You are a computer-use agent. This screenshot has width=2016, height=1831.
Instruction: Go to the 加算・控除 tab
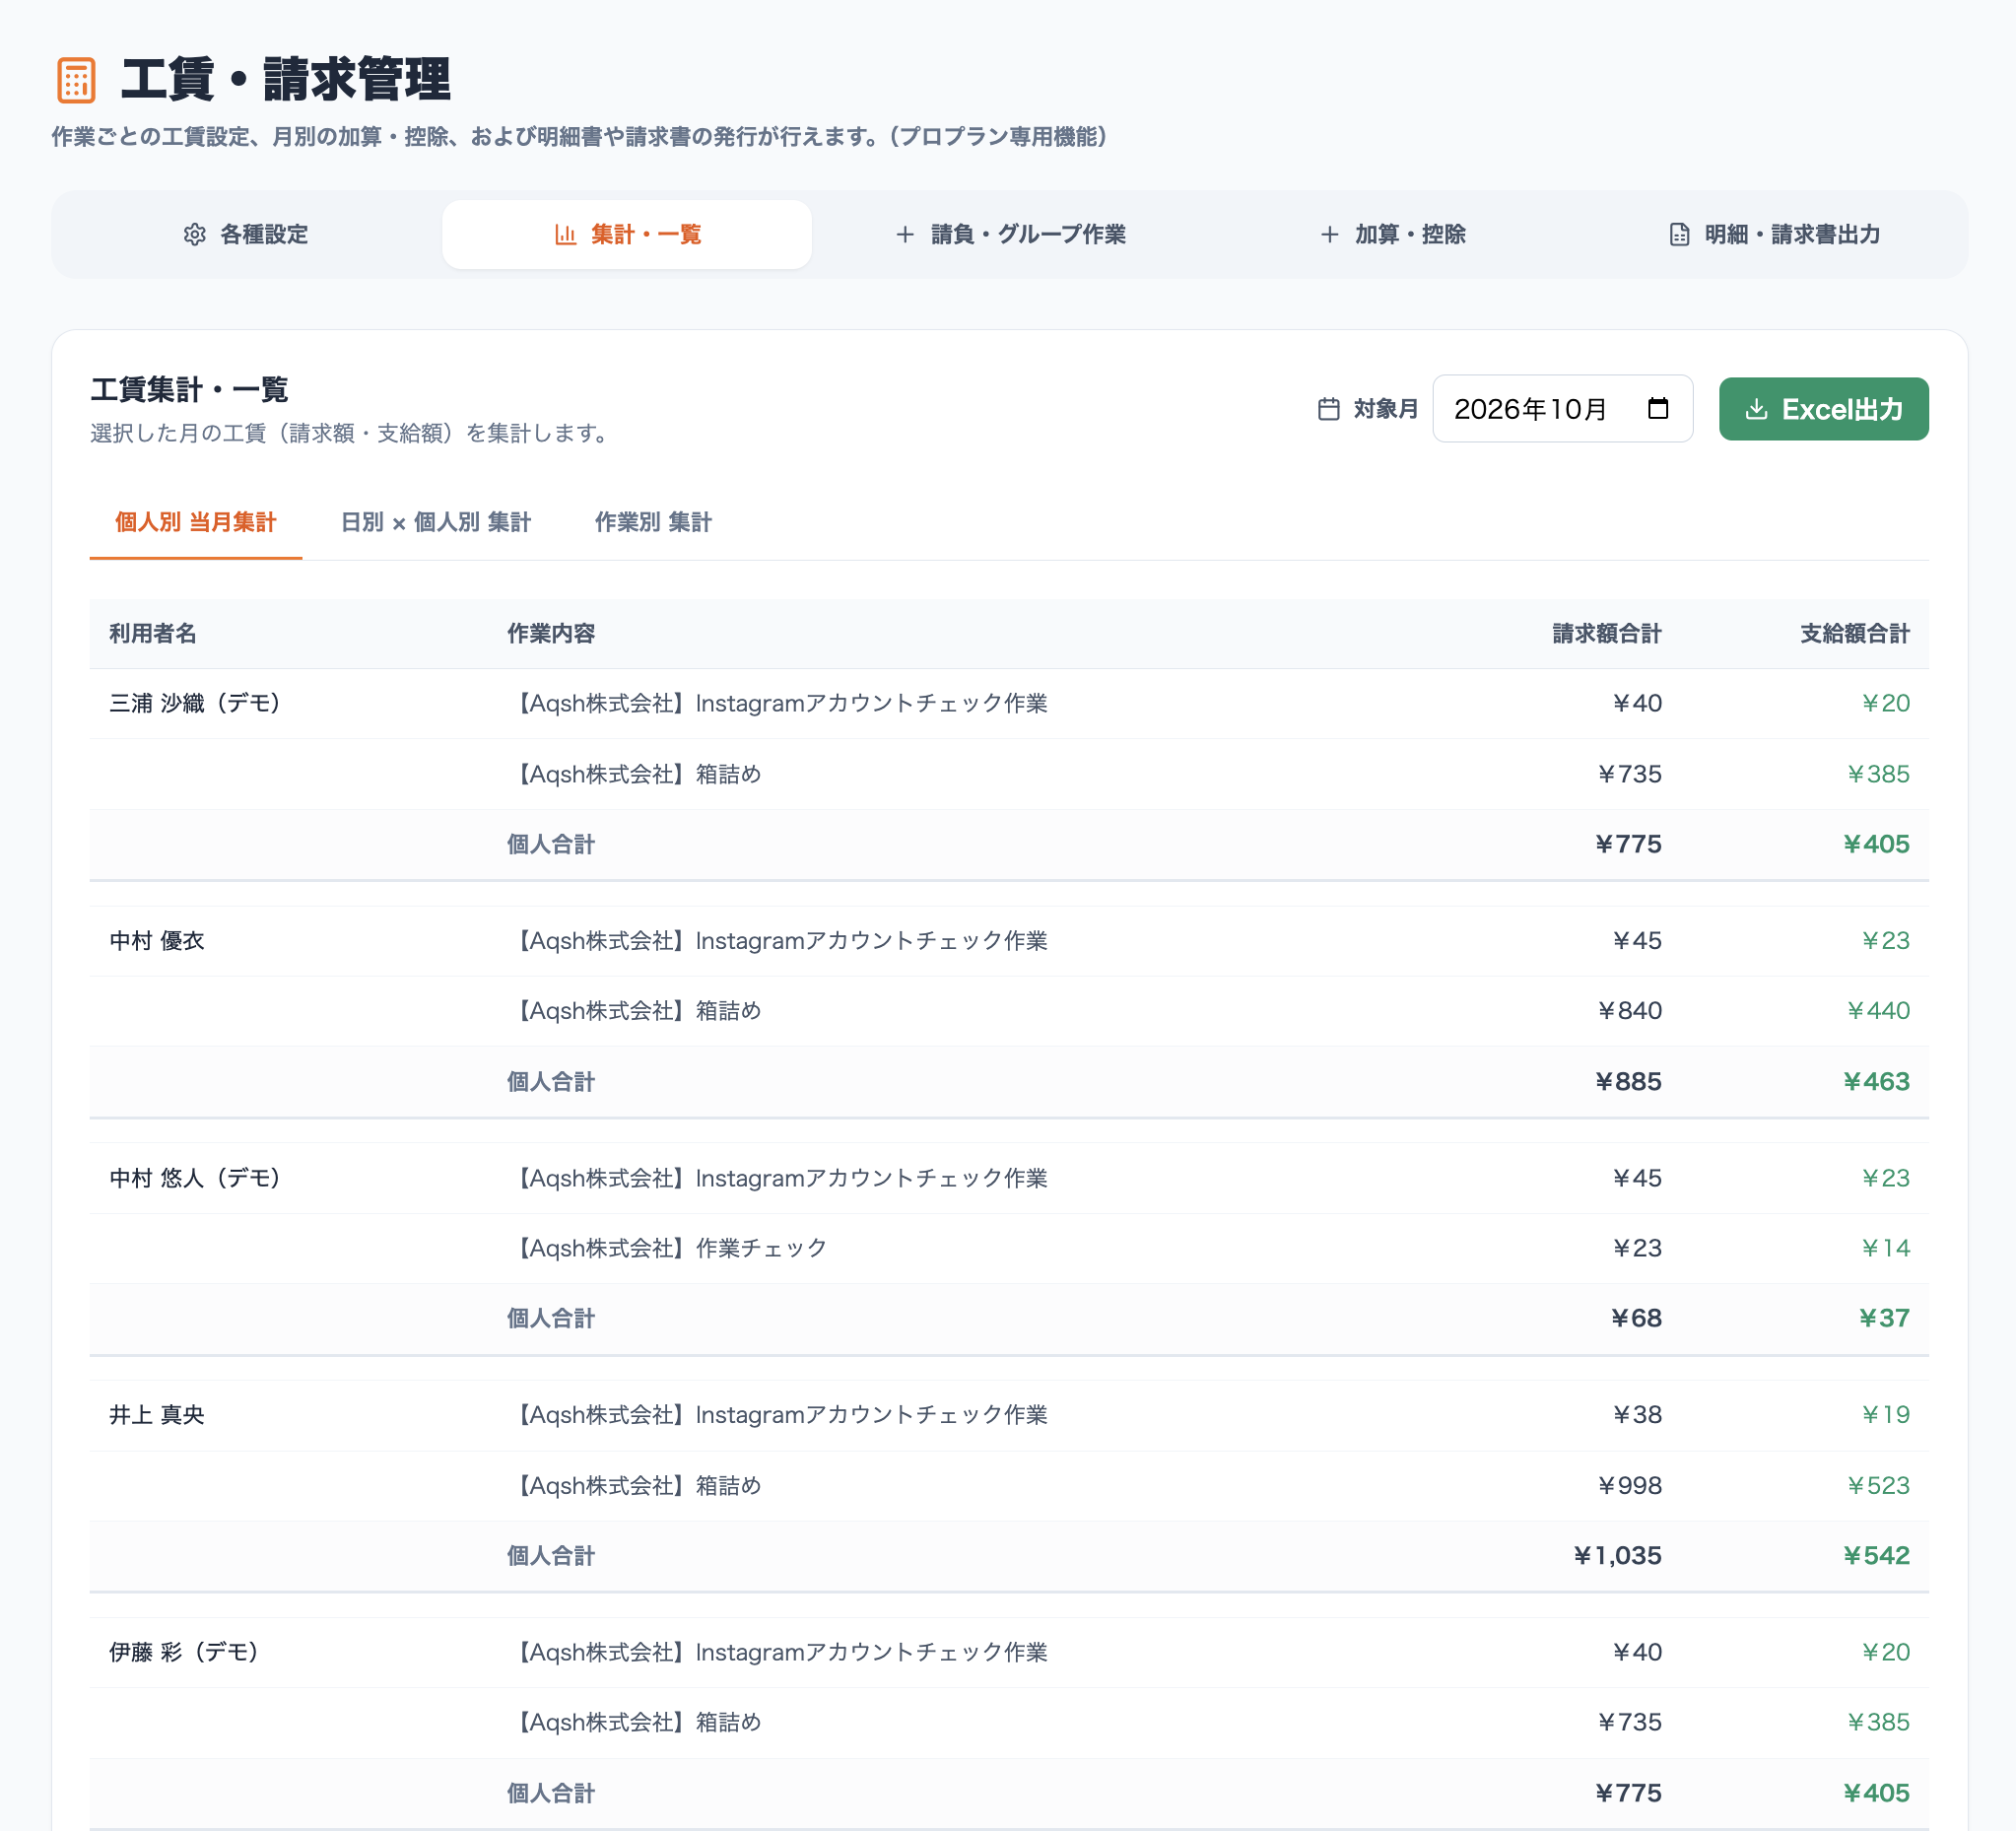point(1393,234)
